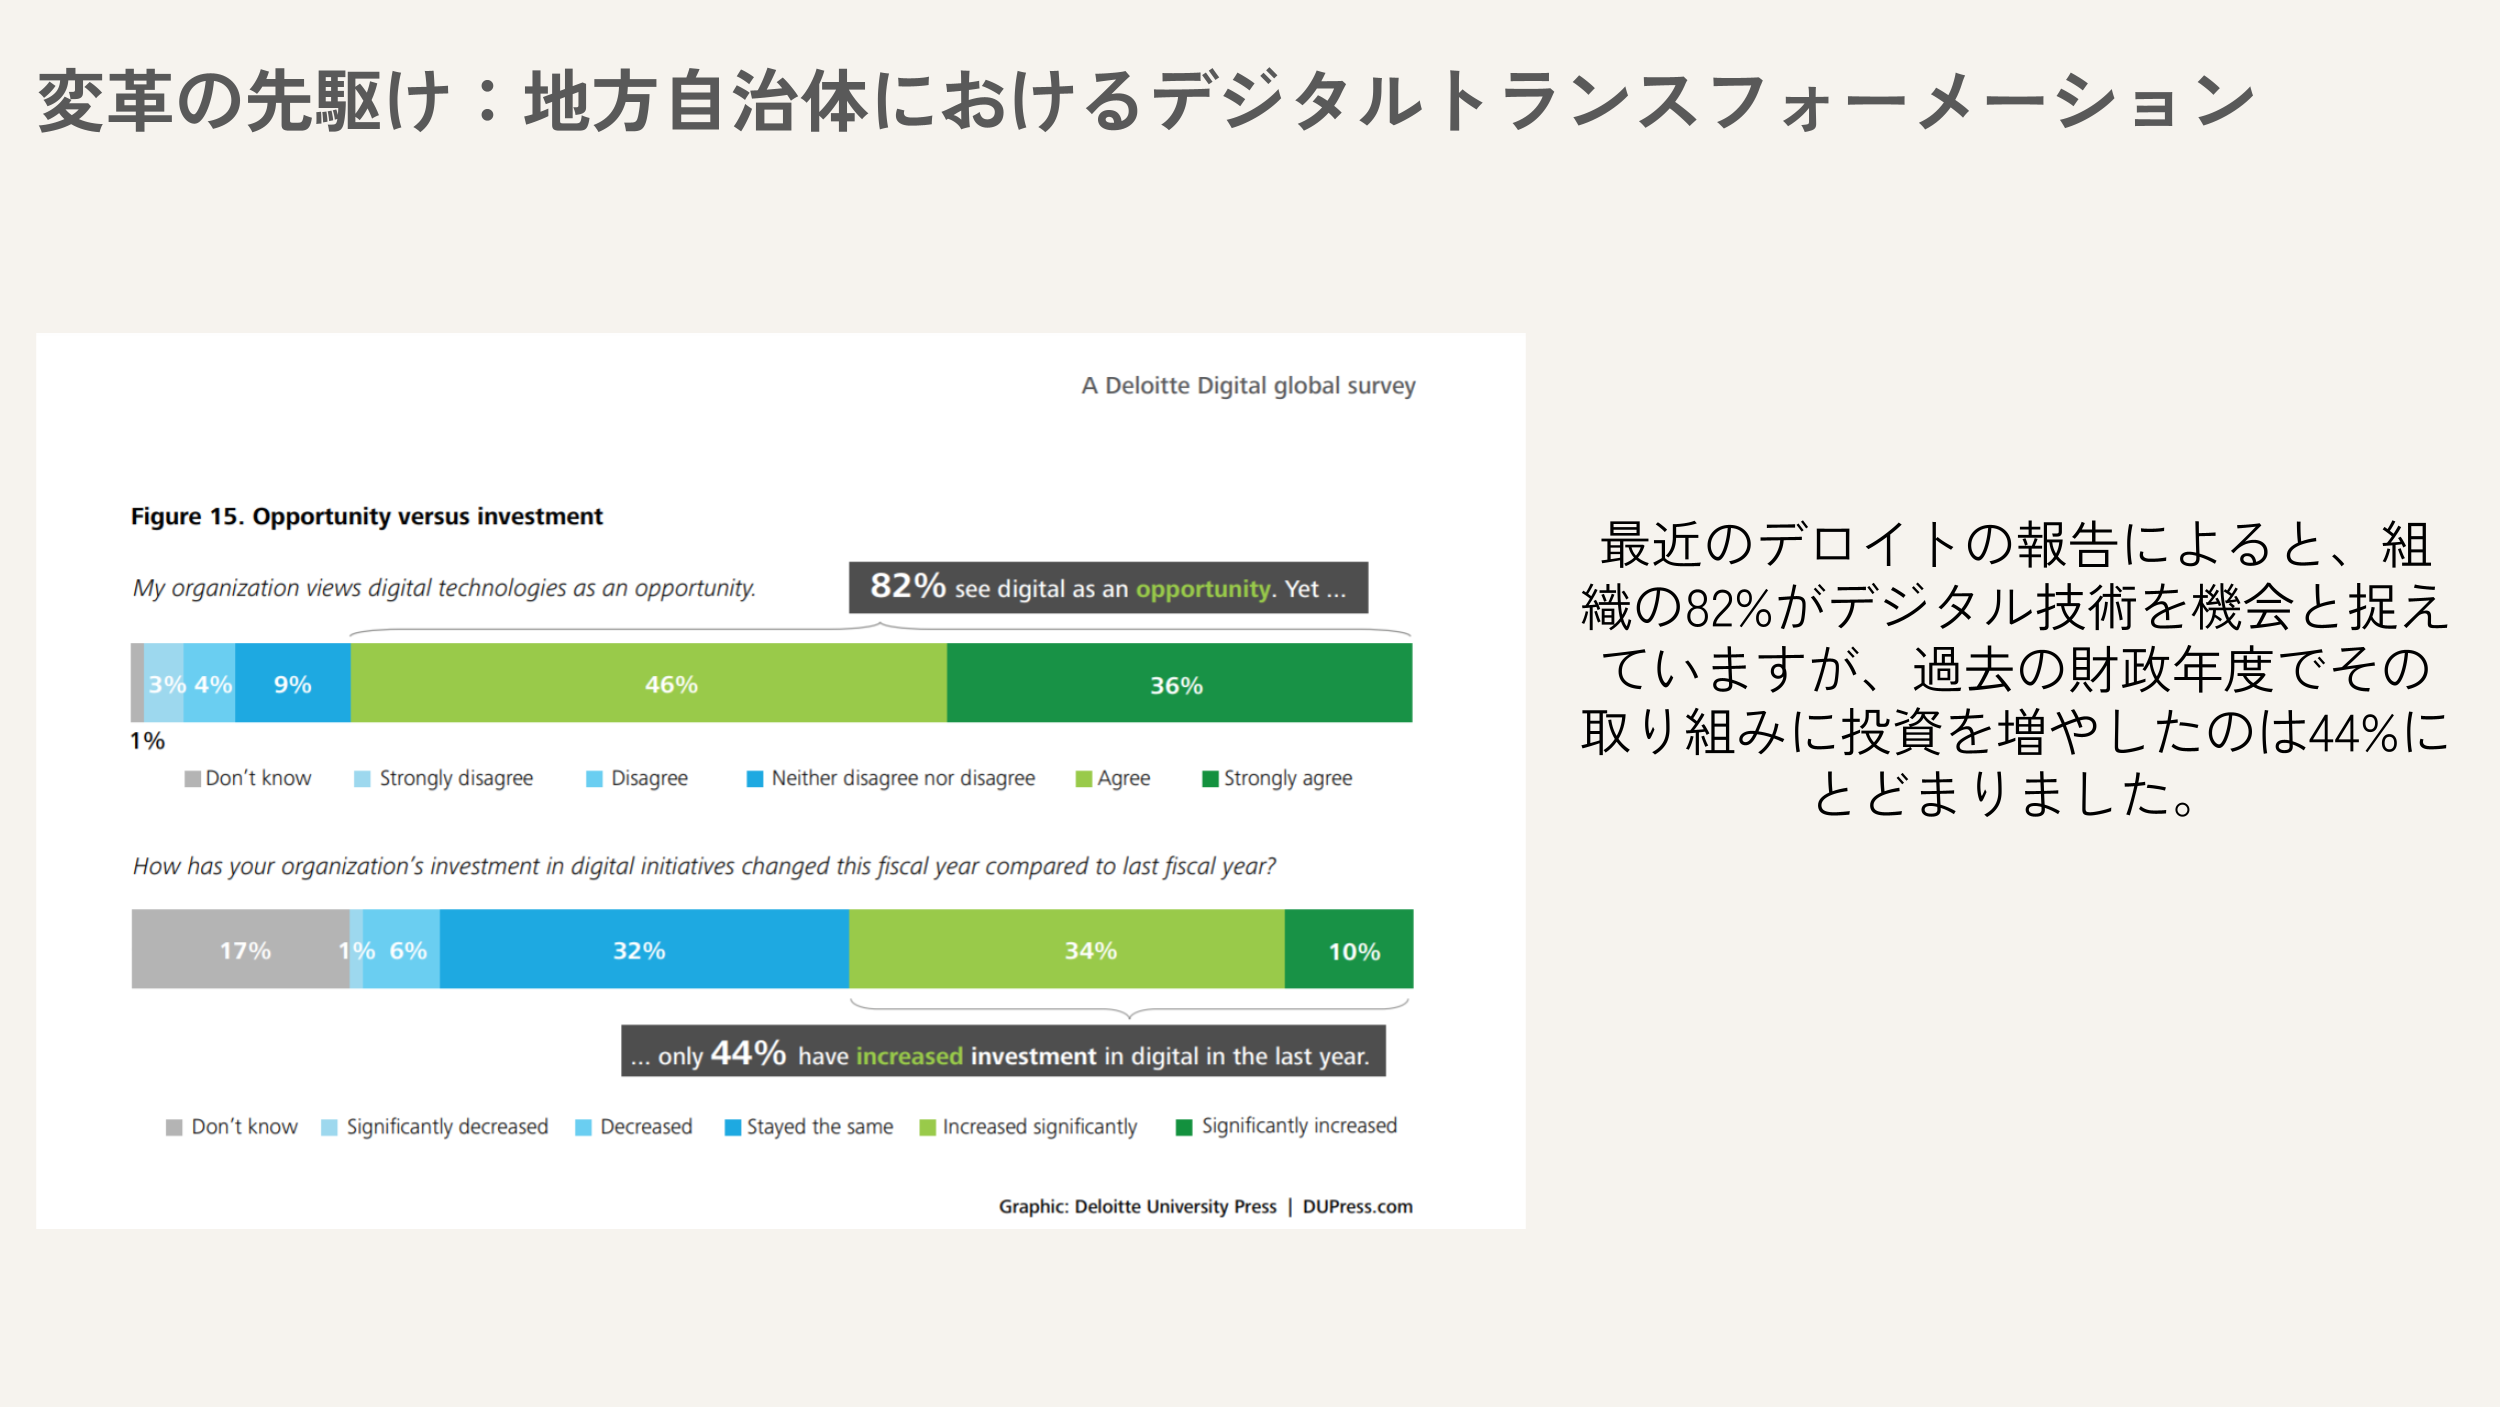
Task: Click the slide title heading text
Action: (x=1145, y=101)
